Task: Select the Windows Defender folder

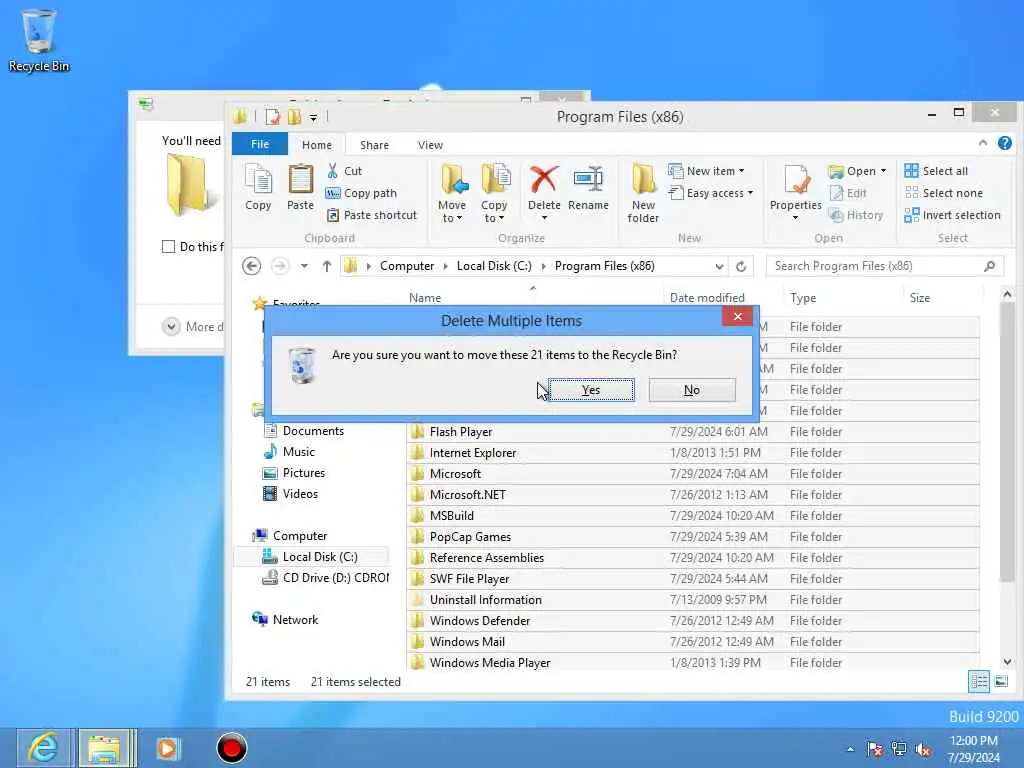Action: [693, 620]
